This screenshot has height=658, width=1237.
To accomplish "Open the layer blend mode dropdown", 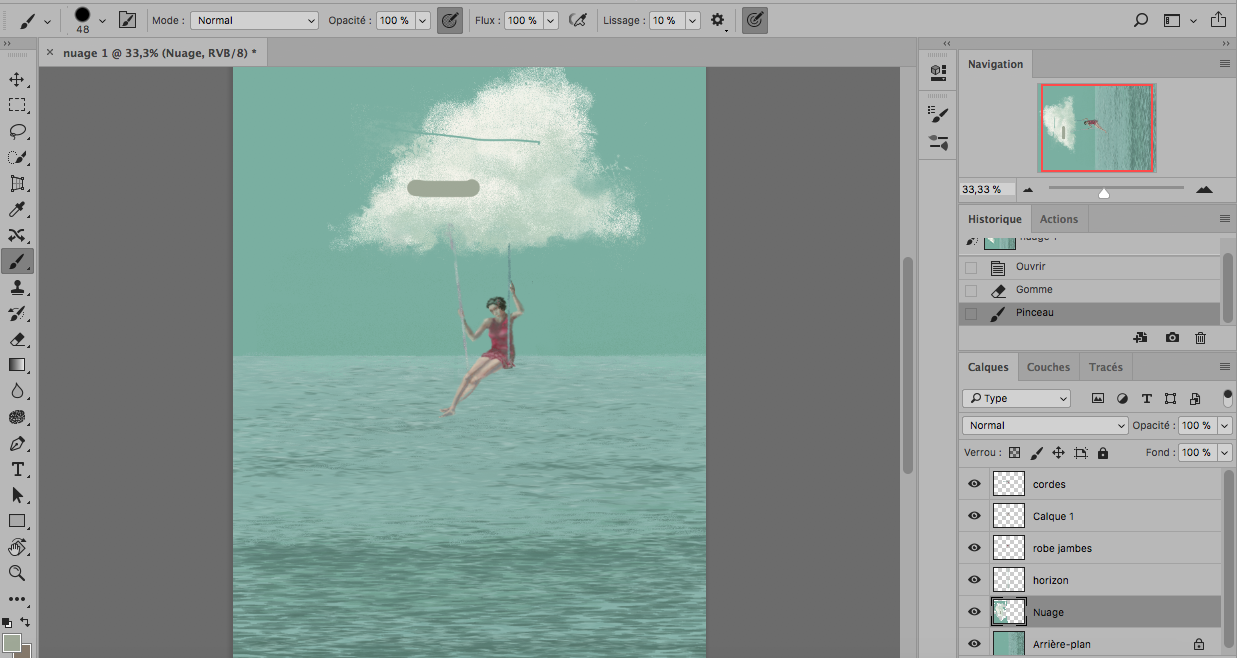I will (1045, 425).
